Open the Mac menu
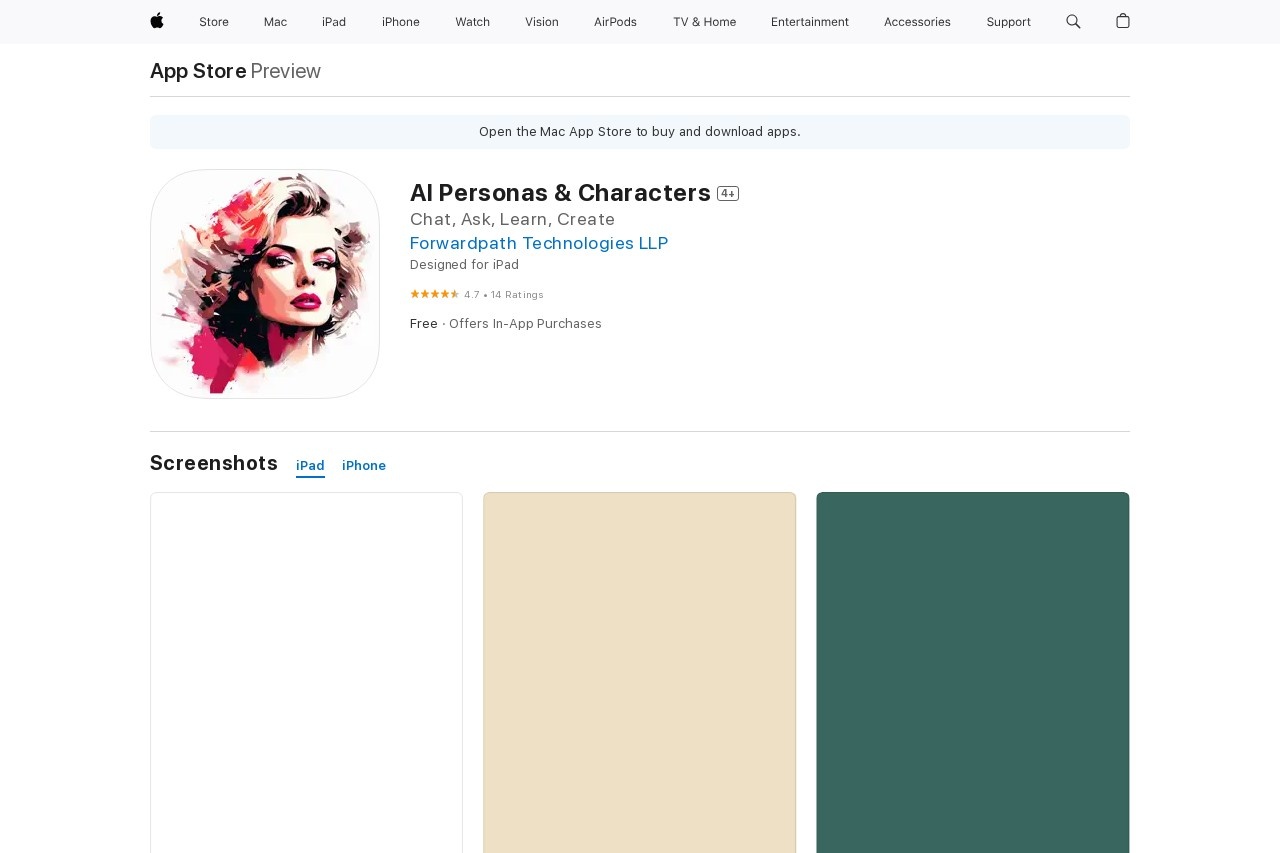This screenshot has height=853, width=1280. coord(275,22)
